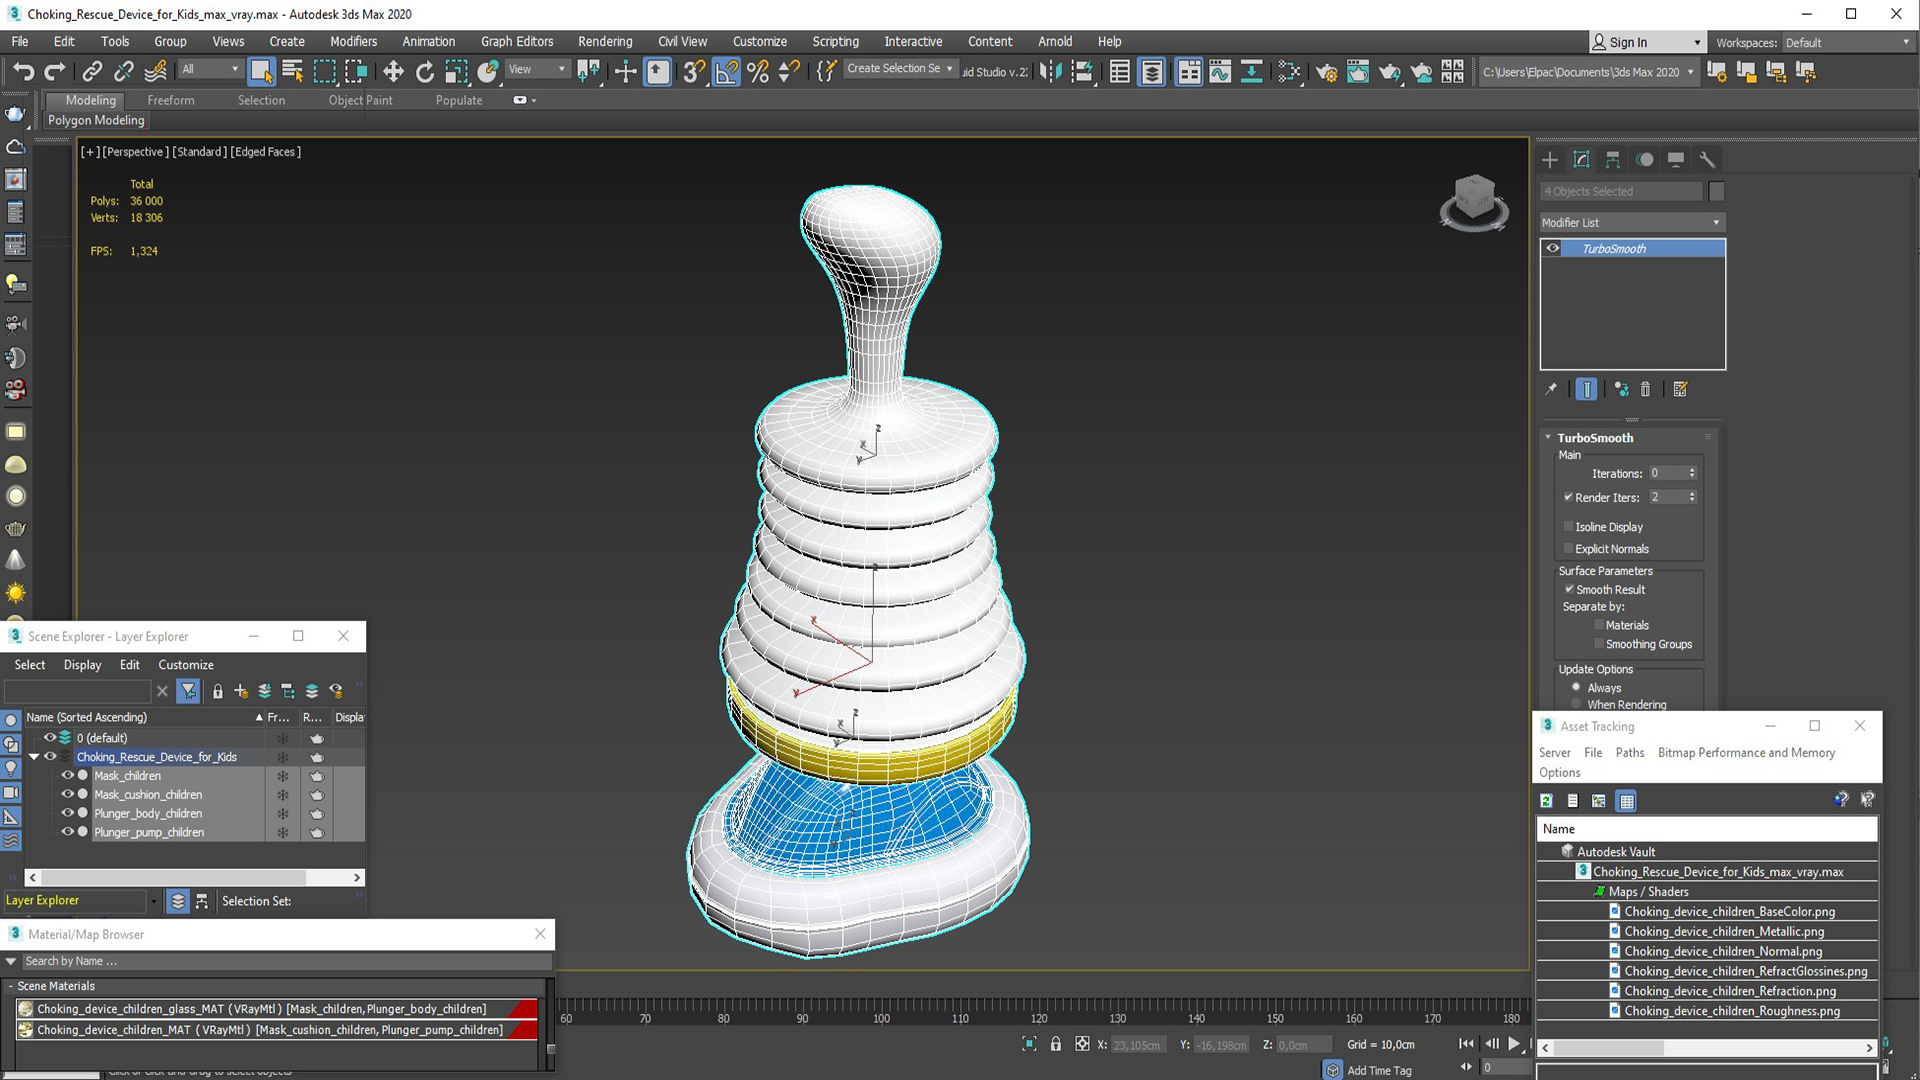Toggle the Percent Snap icon
The height and width of the screenshot is (1080, 1920).
coord(758,71)
